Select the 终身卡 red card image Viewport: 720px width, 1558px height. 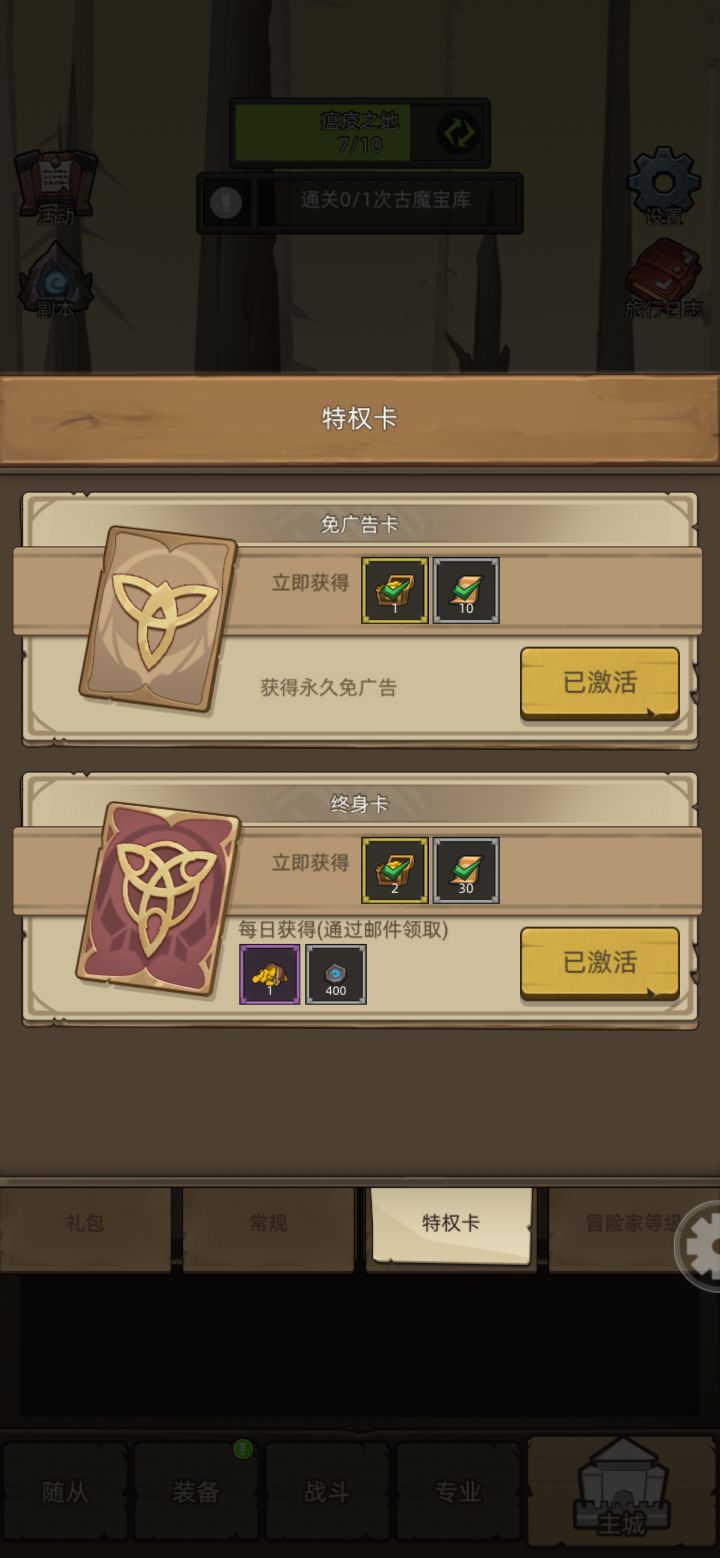[158, 898]
